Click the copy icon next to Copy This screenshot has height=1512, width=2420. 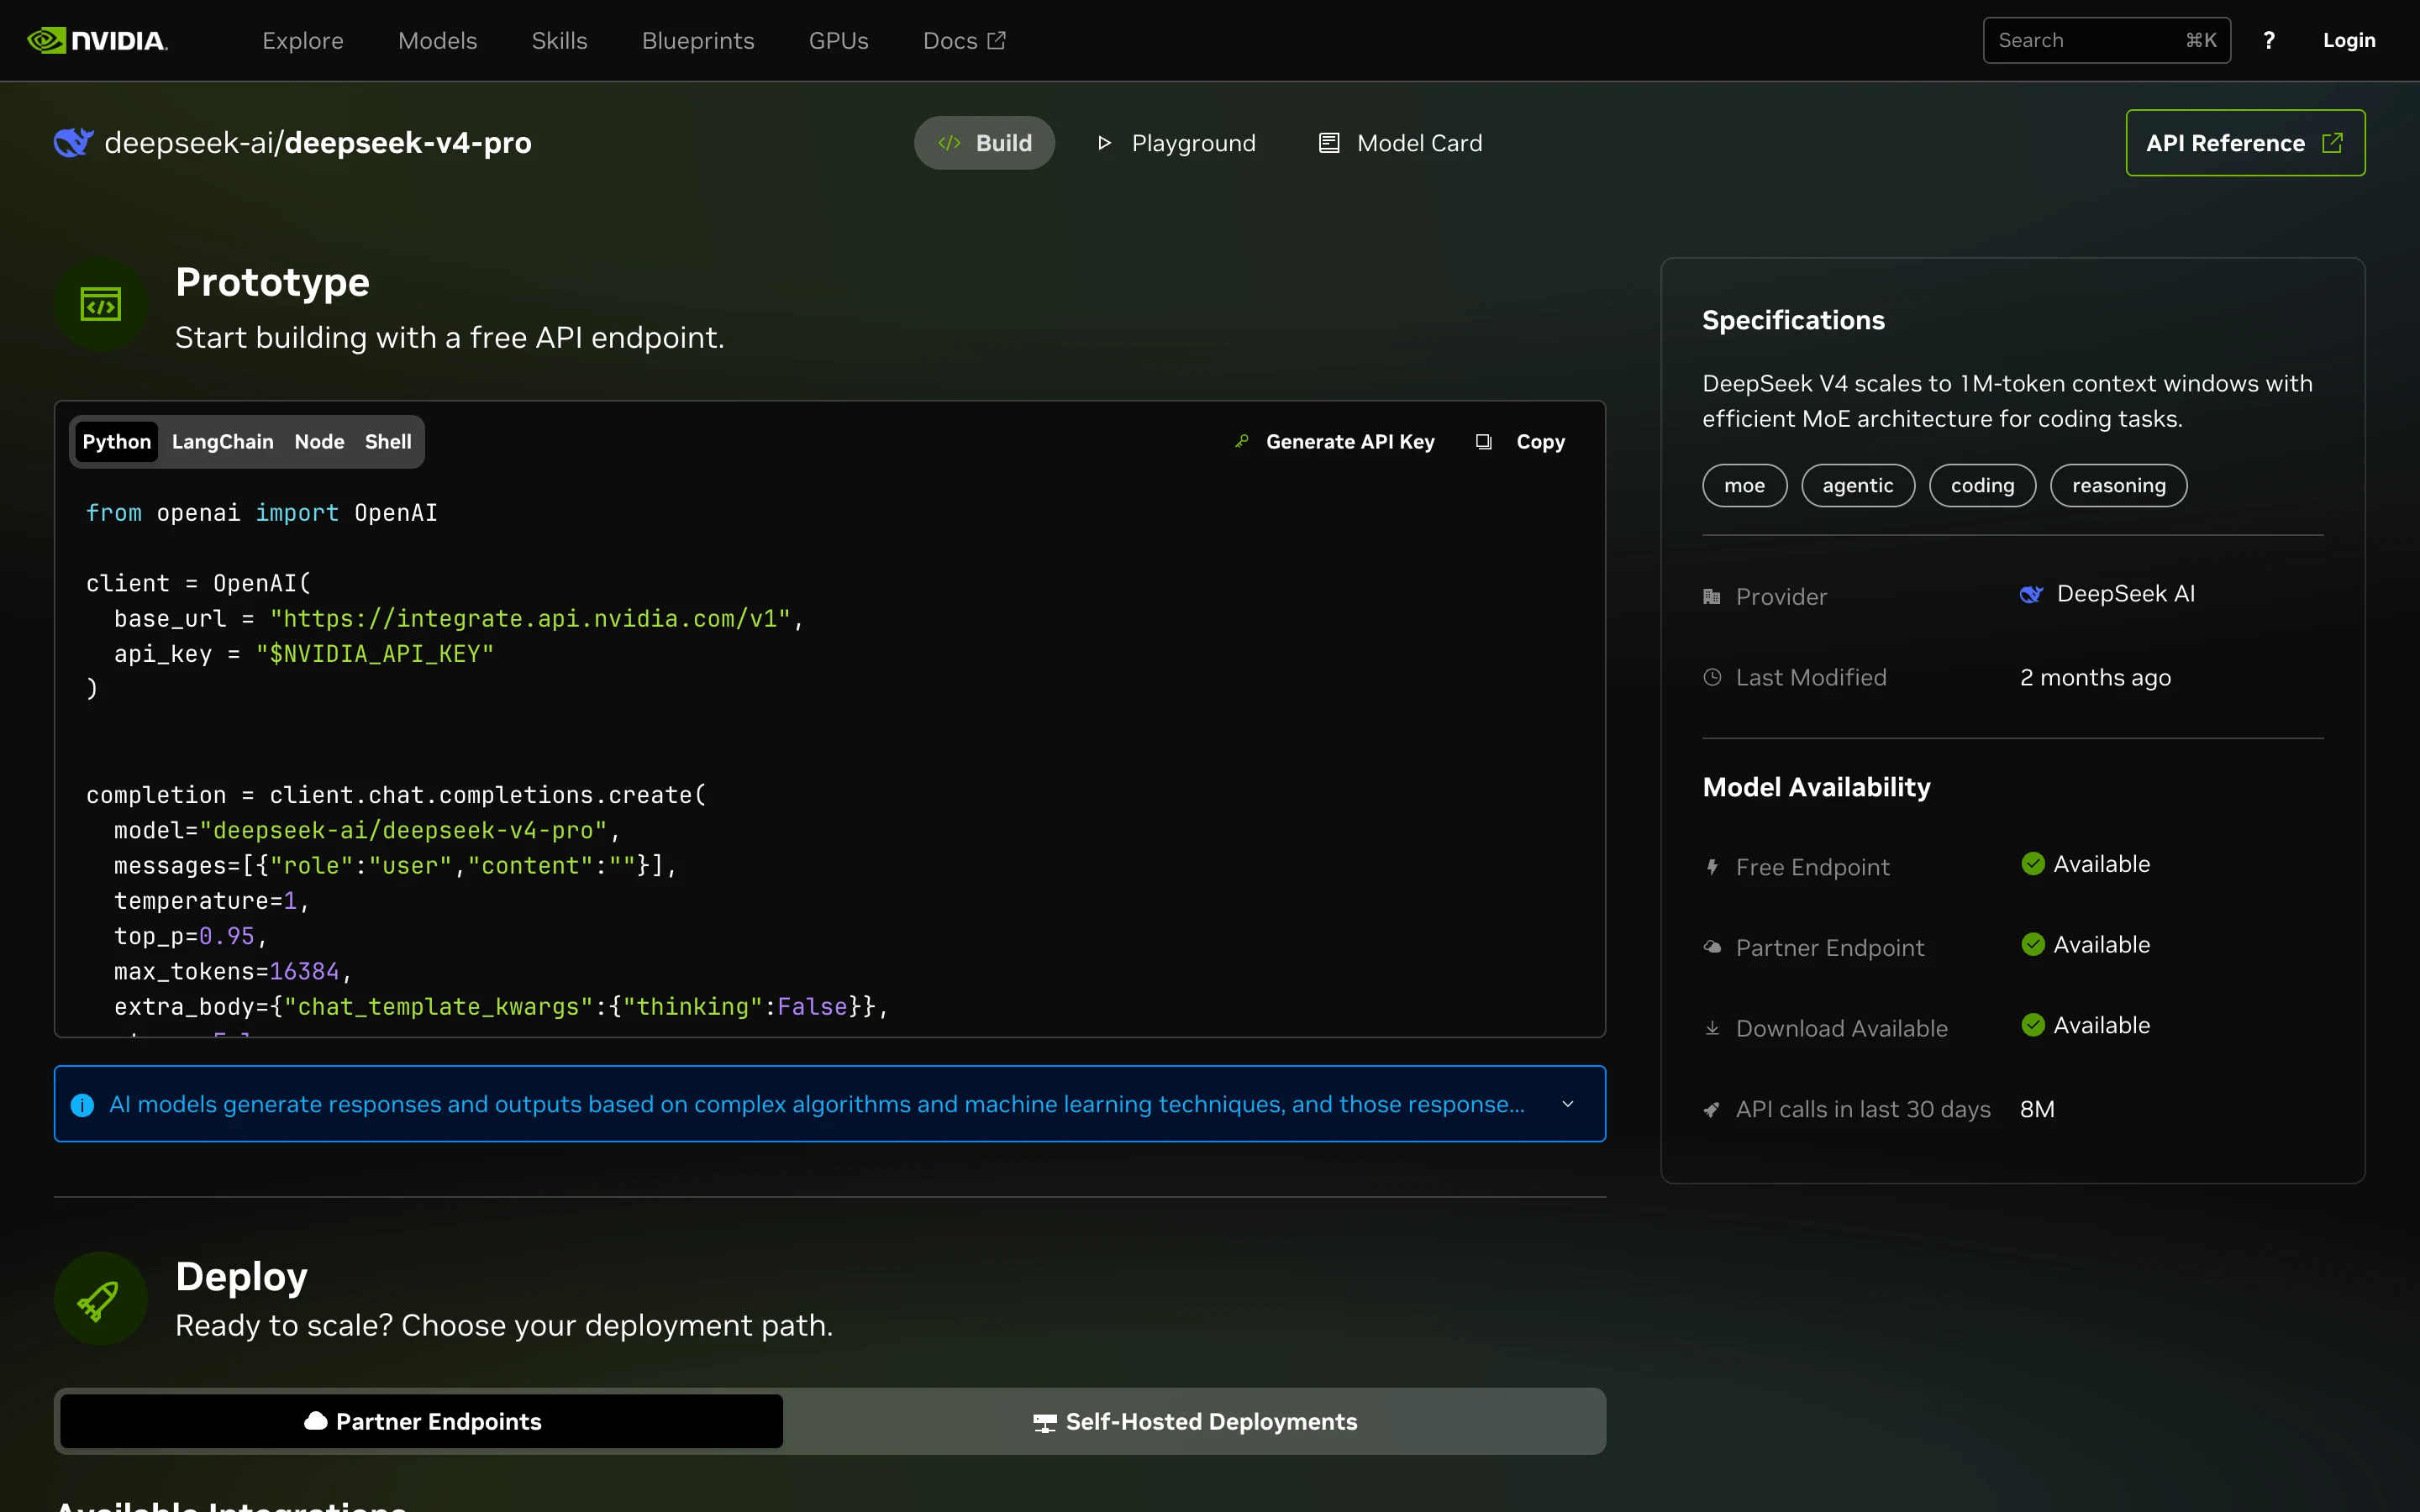point(1484,441)
